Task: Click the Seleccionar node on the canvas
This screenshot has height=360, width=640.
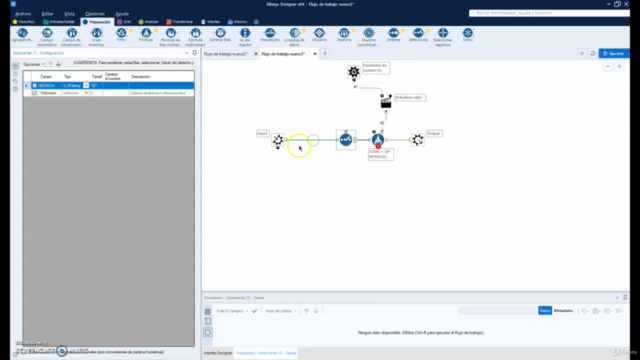Action: [346, 140]
